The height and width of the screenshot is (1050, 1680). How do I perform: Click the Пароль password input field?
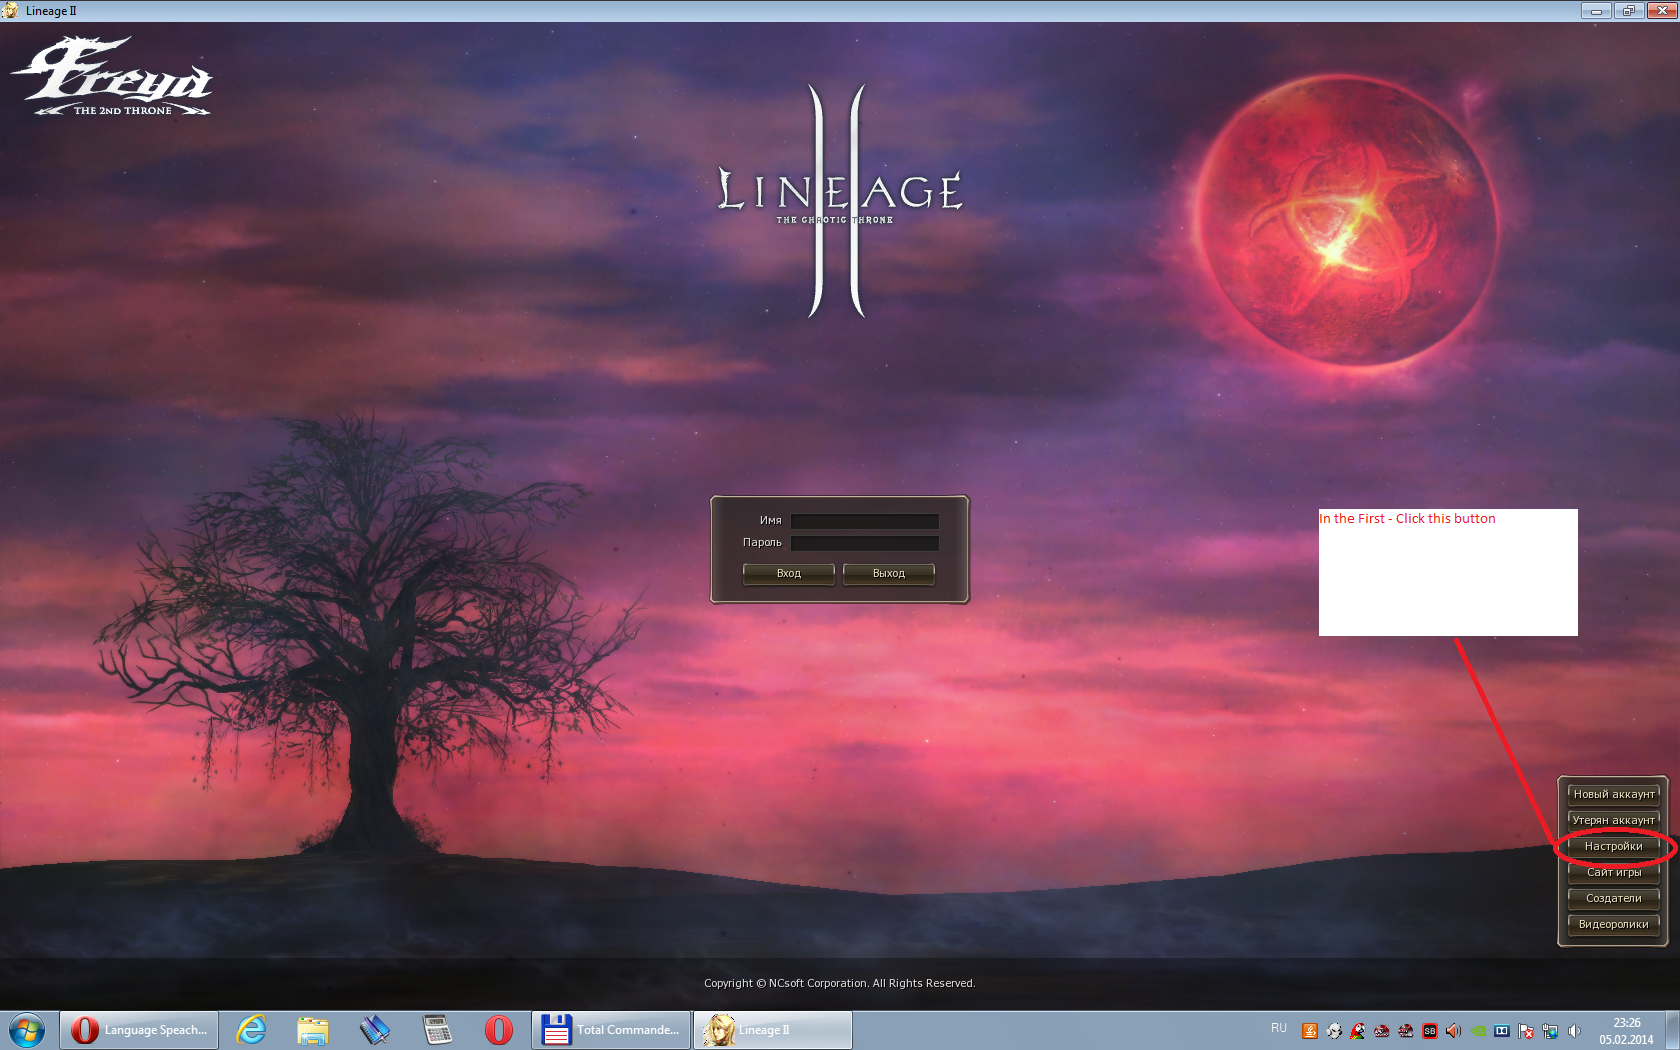click(x=864, y=543)
